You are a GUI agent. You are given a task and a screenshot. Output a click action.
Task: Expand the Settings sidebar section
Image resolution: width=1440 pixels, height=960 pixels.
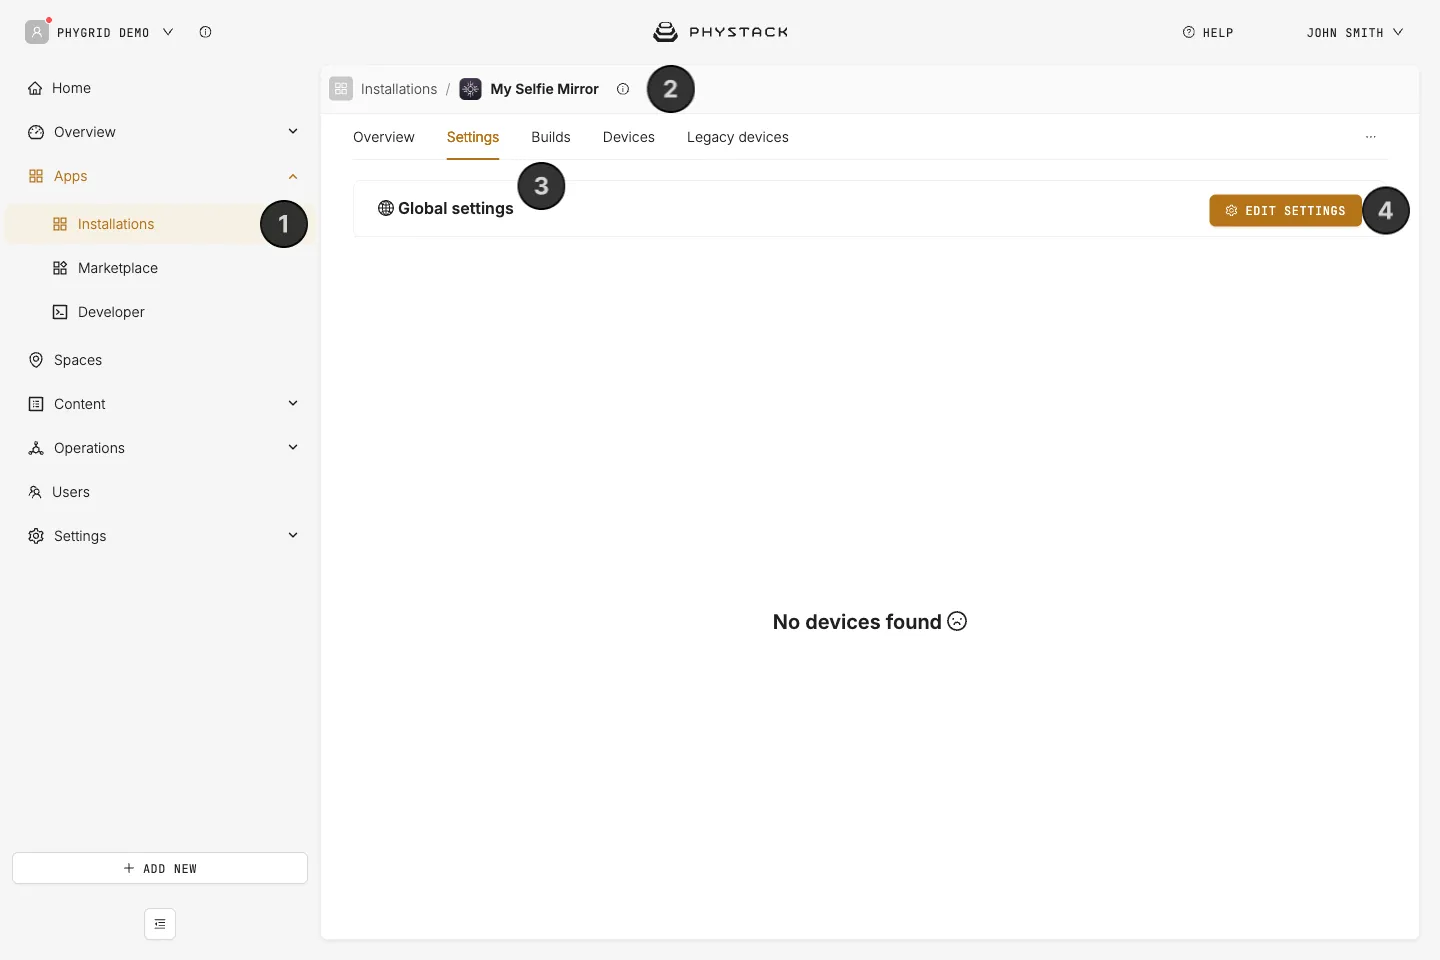point(293,535)
